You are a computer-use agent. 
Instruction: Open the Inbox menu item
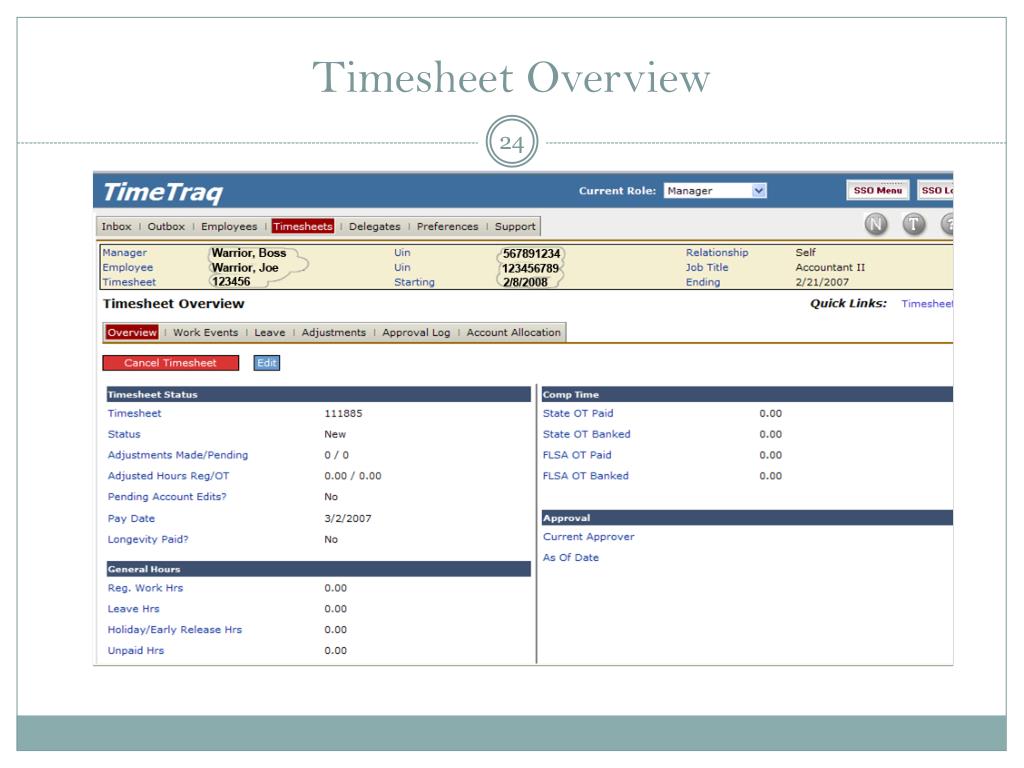pyautogui.click(x=116, y=227)
